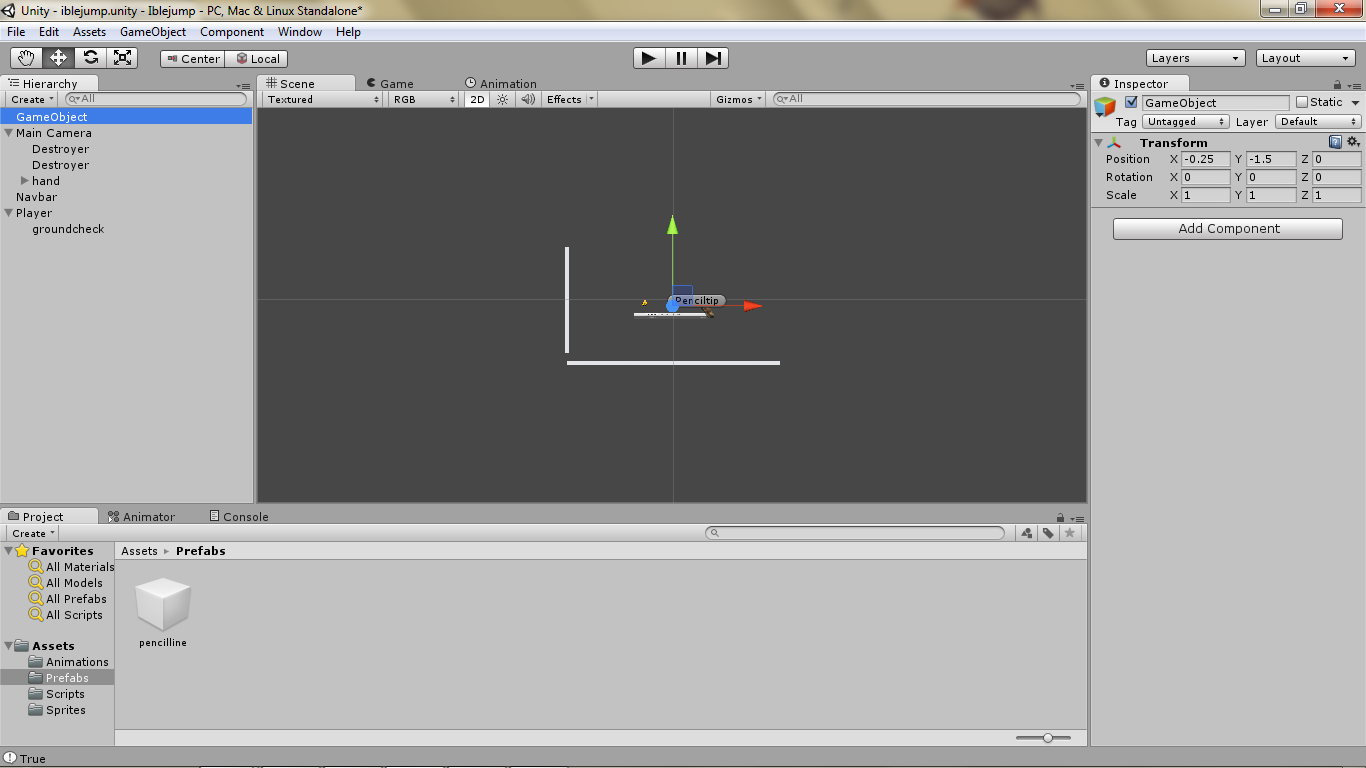Select the Hand tool
The width and height of the screenshot is (1366, 768).
(x=26, y=58)
